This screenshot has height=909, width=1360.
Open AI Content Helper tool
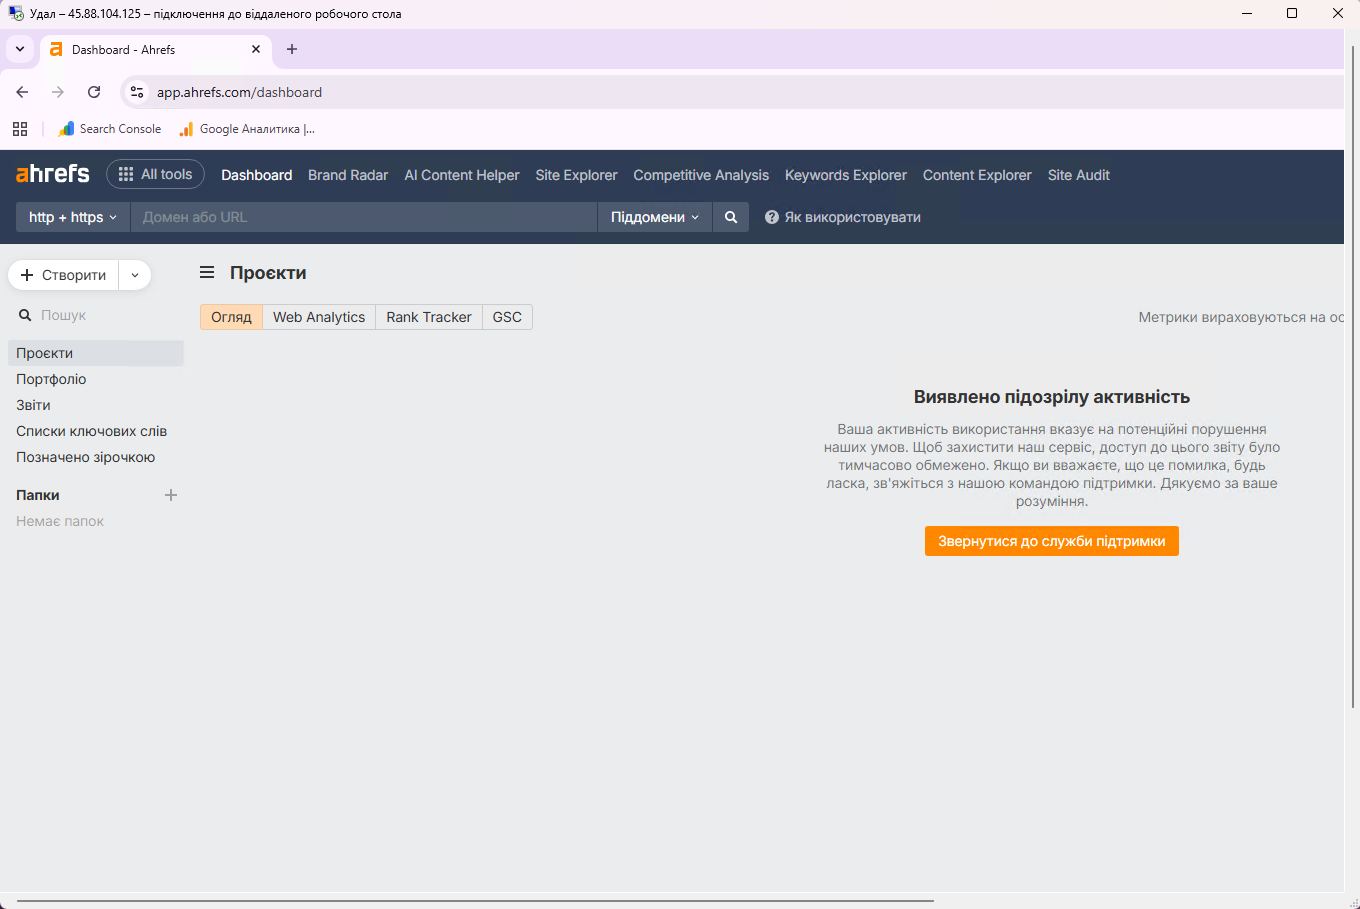point(462,175)
